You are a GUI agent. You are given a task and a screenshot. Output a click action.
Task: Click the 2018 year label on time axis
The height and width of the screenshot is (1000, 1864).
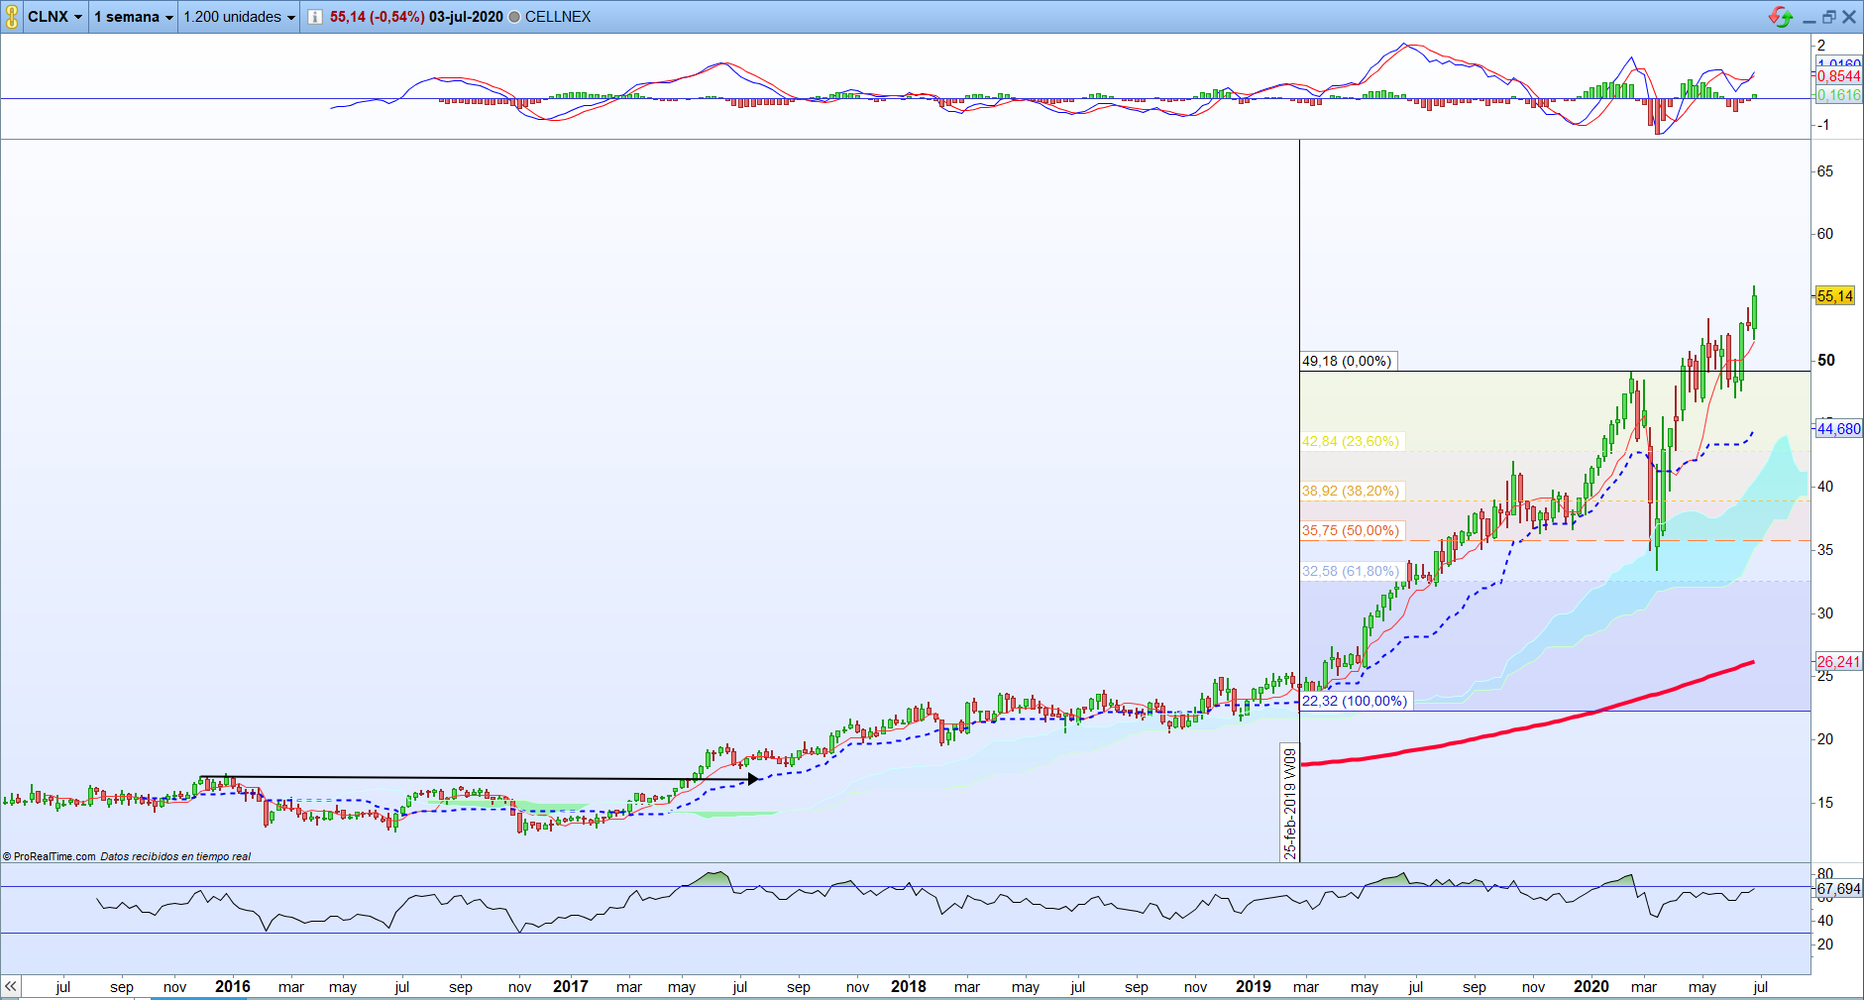(x=909, y=987)
